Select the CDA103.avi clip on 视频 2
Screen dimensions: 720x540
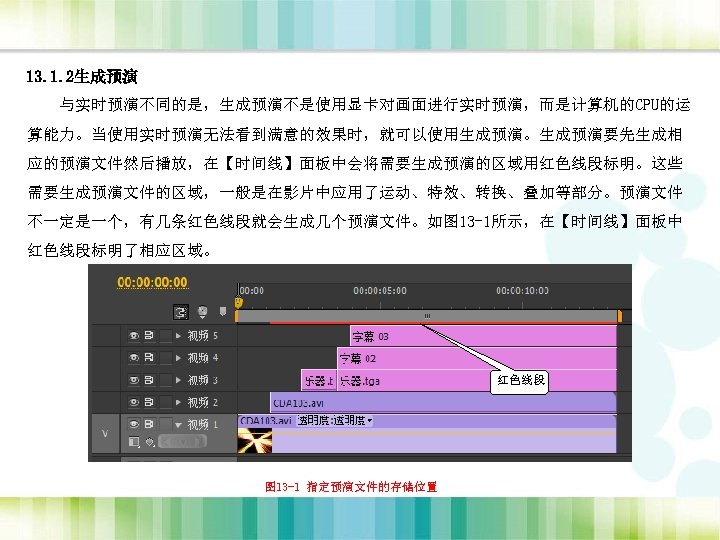tap(443, 403)
